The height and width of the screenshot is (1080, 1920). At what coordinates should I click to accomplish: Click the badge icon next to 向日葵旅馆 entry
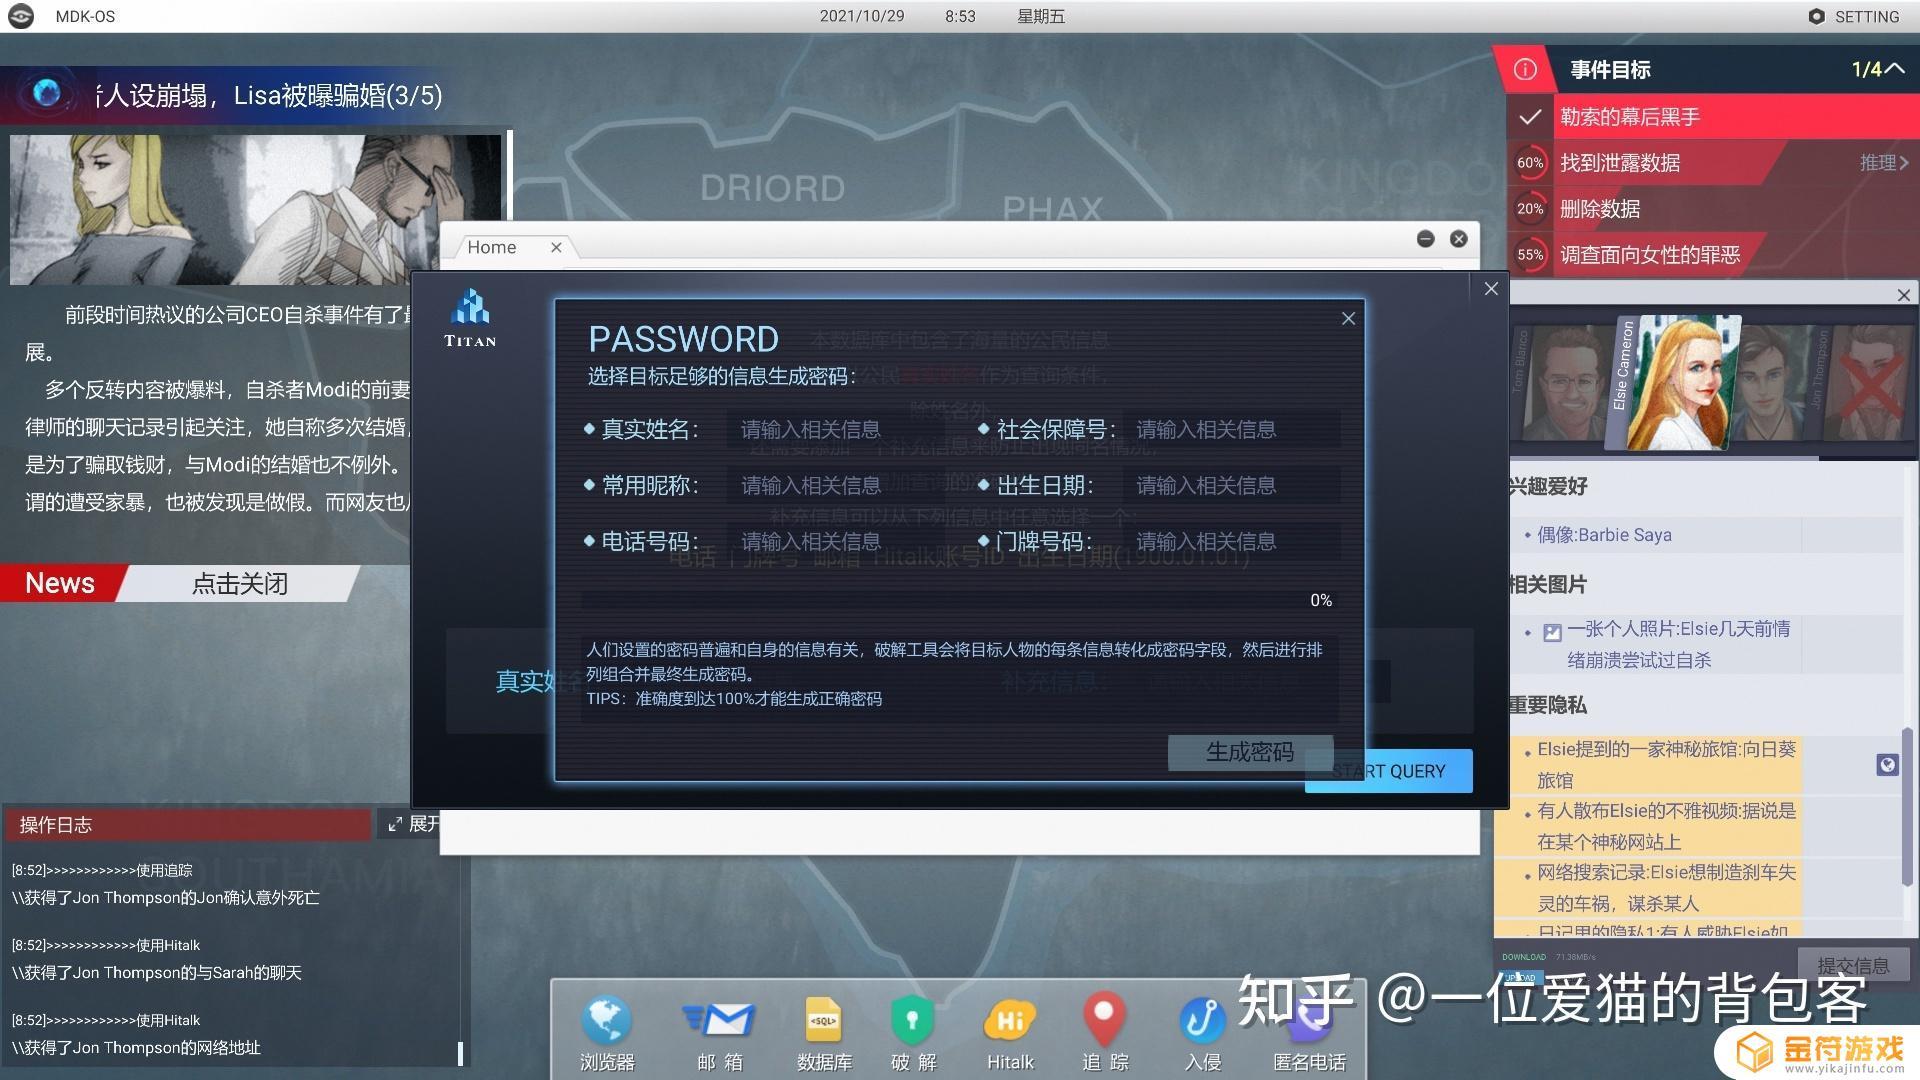click(1886, 765)
